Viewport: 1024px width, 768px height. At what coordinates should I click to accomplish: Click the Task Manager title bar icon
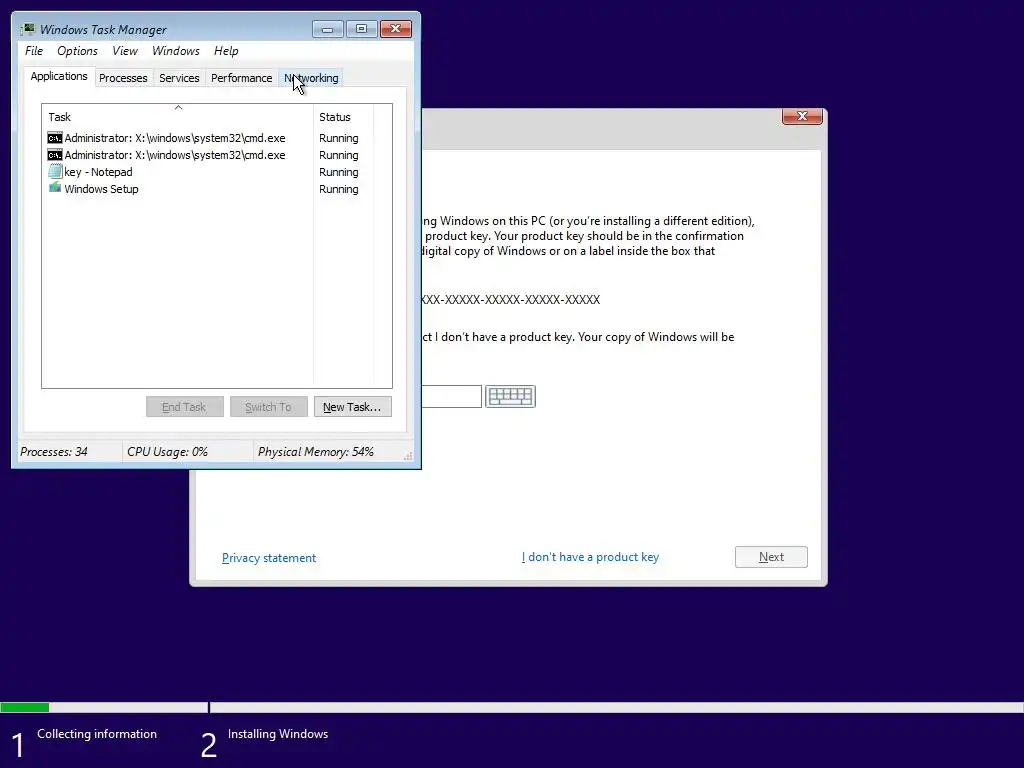point(28,29)
